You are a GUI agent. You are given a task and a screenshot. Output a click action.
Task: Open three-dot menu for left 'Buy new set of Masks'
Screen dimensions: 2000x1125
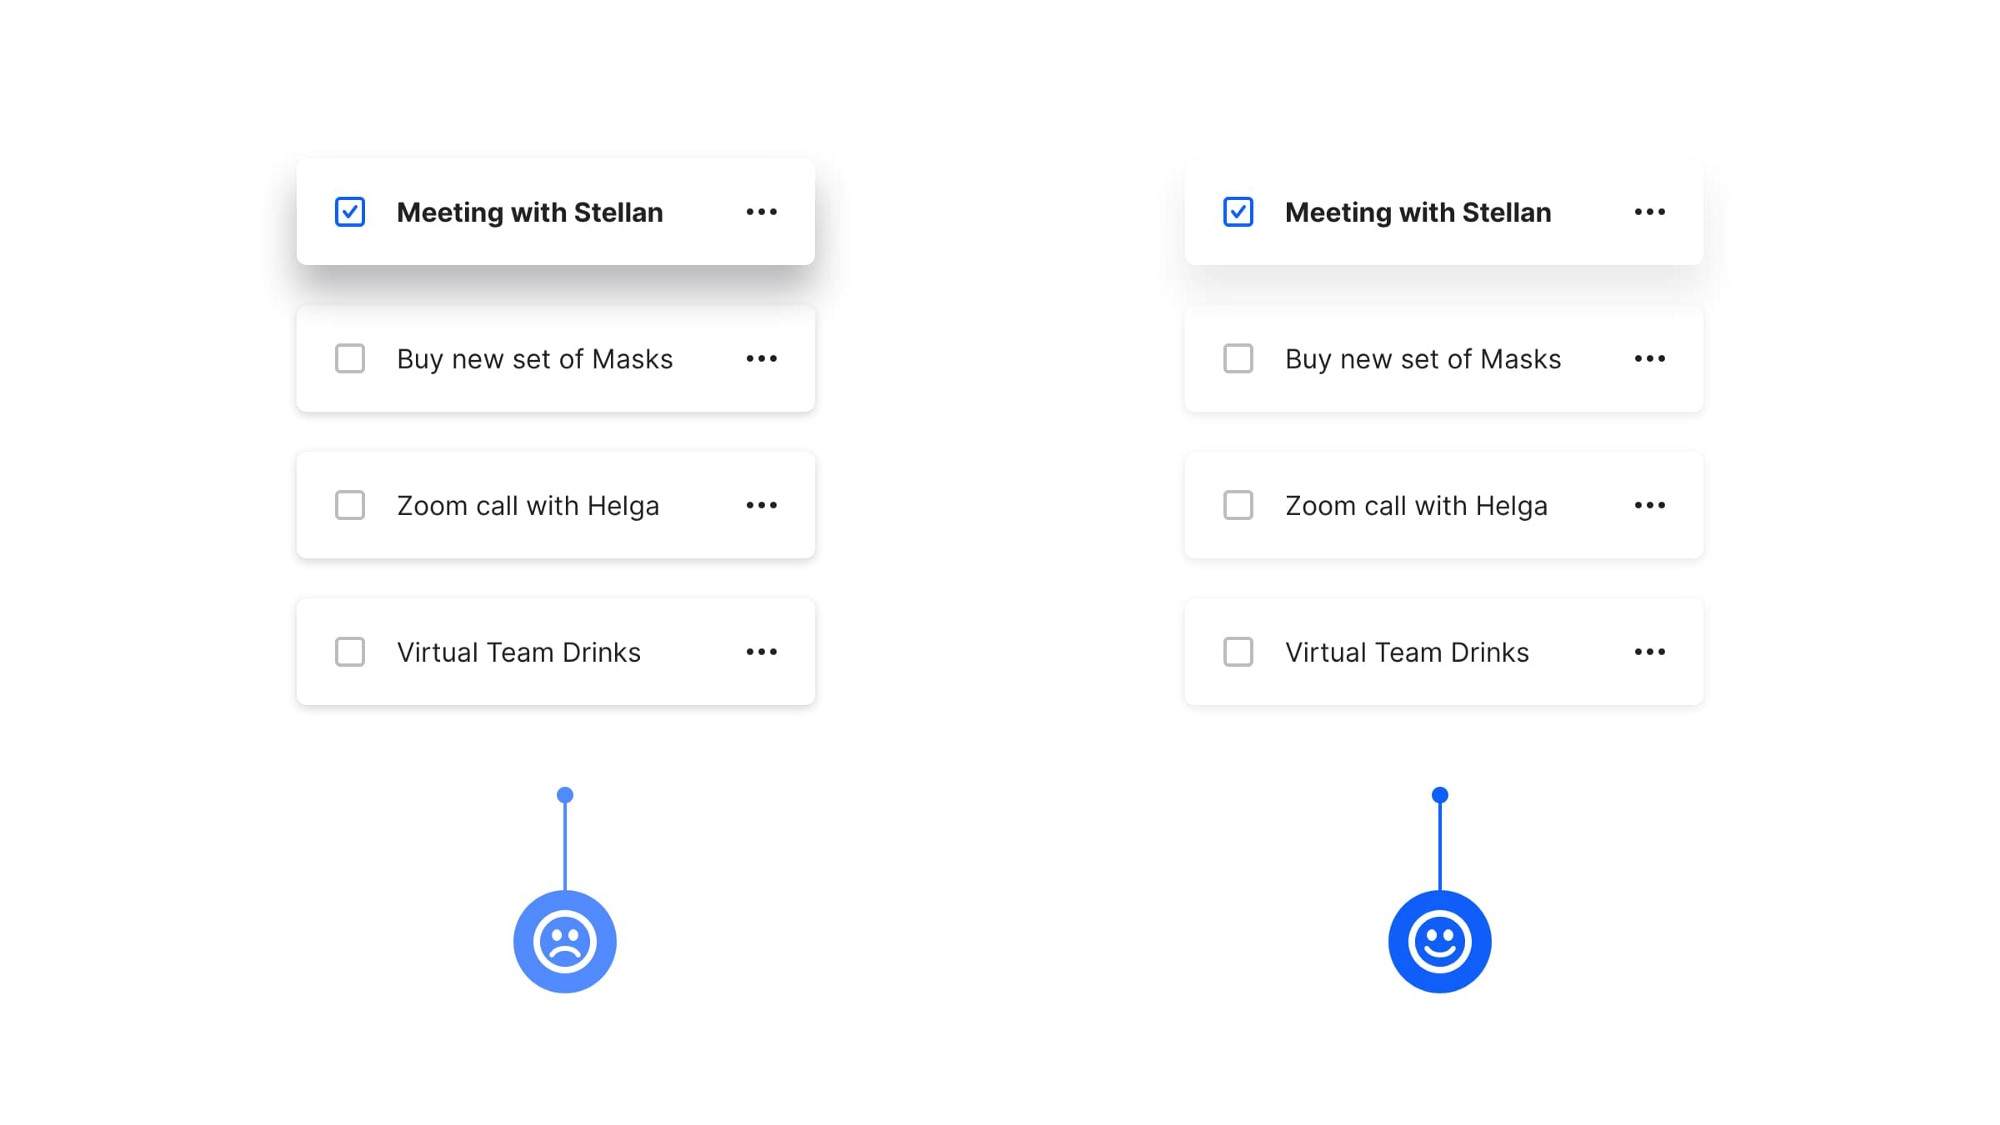[761, 359]
